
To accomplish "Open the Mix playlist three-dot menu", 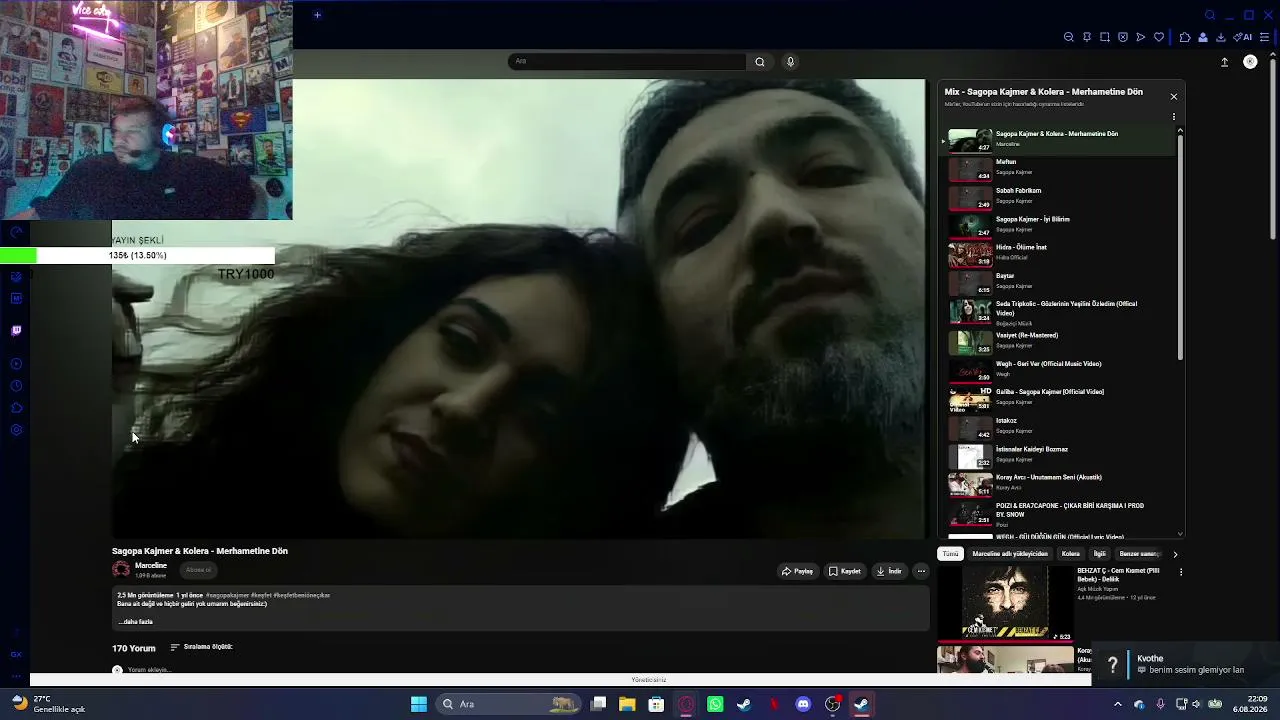I will click(x=1174, y=117).
